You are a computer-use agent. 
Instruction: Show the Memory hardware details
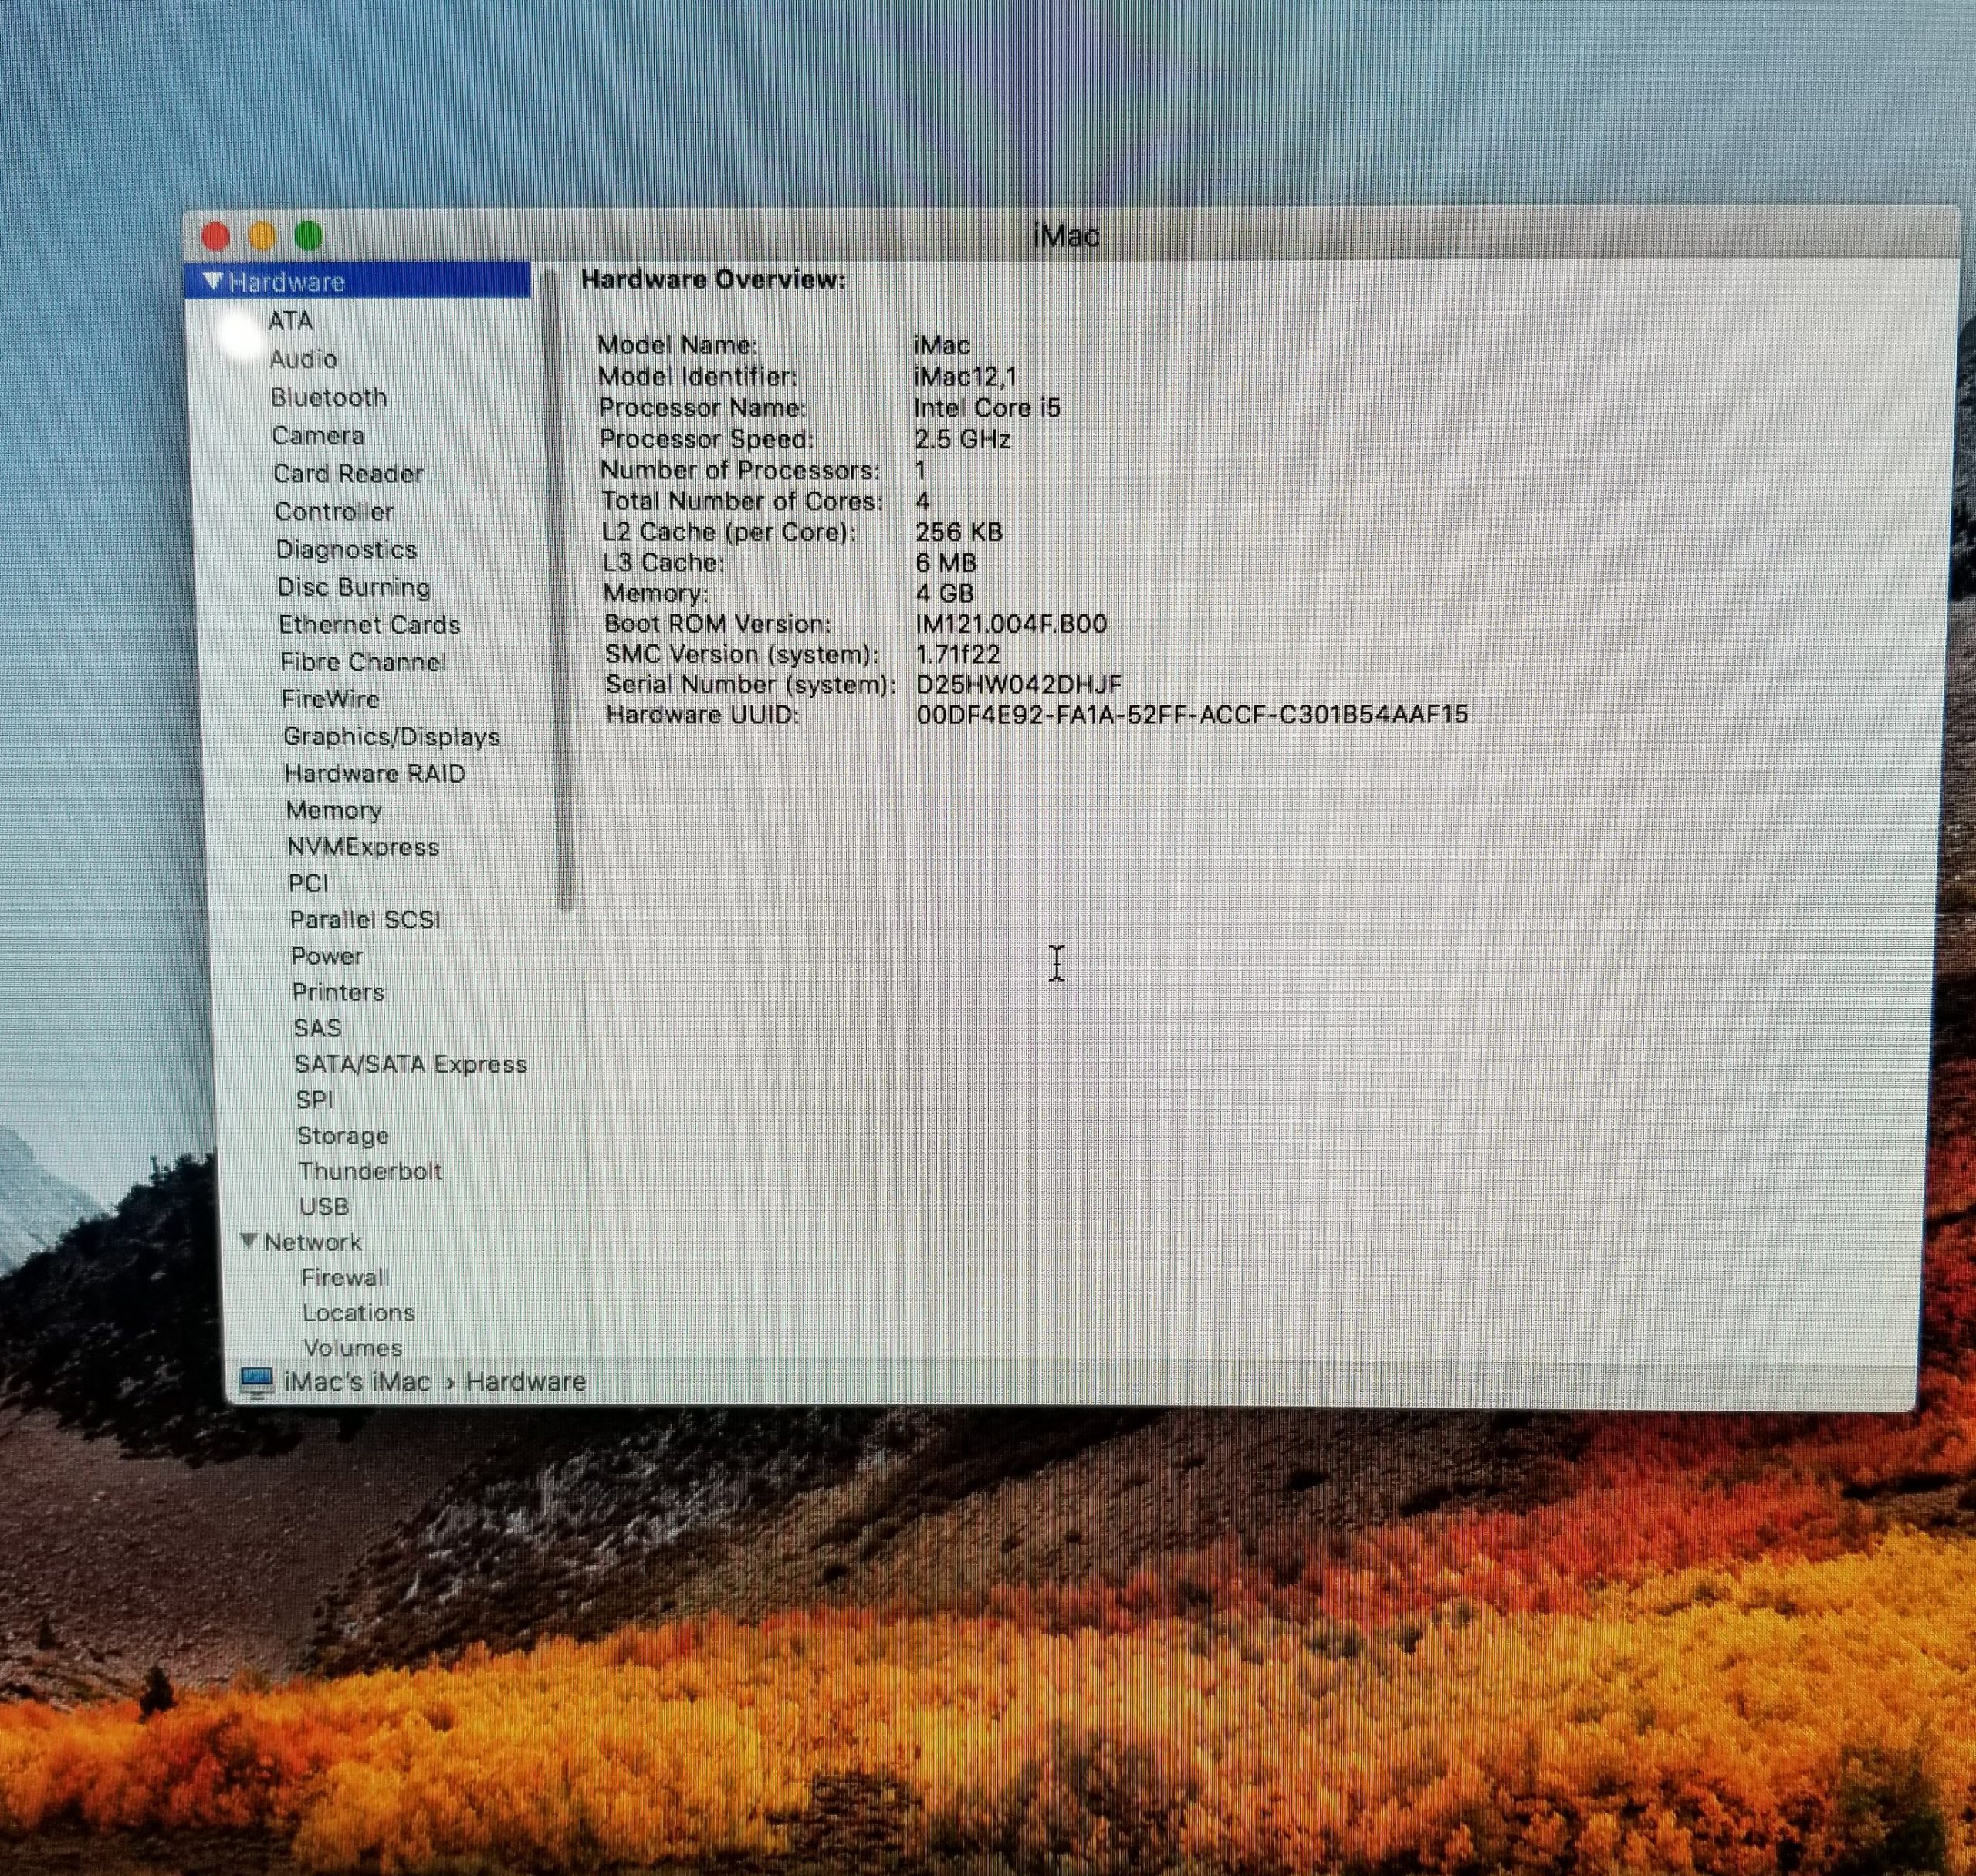tap(333, 810)
